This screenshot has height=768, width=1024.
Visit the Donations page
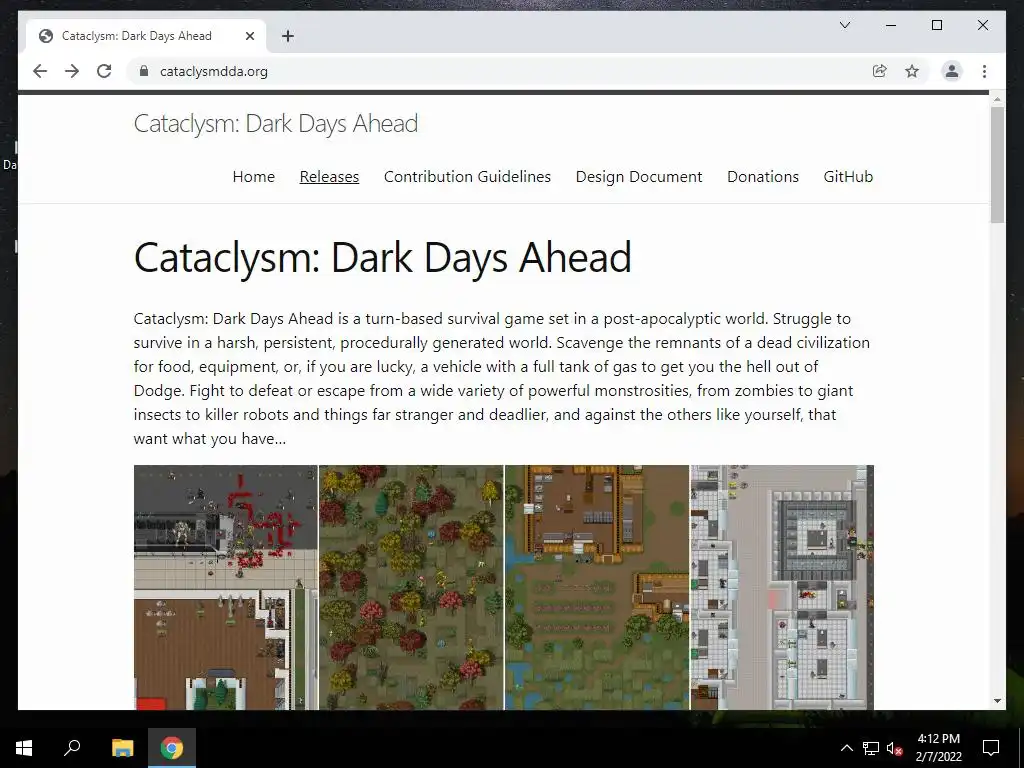coord(763,176)
